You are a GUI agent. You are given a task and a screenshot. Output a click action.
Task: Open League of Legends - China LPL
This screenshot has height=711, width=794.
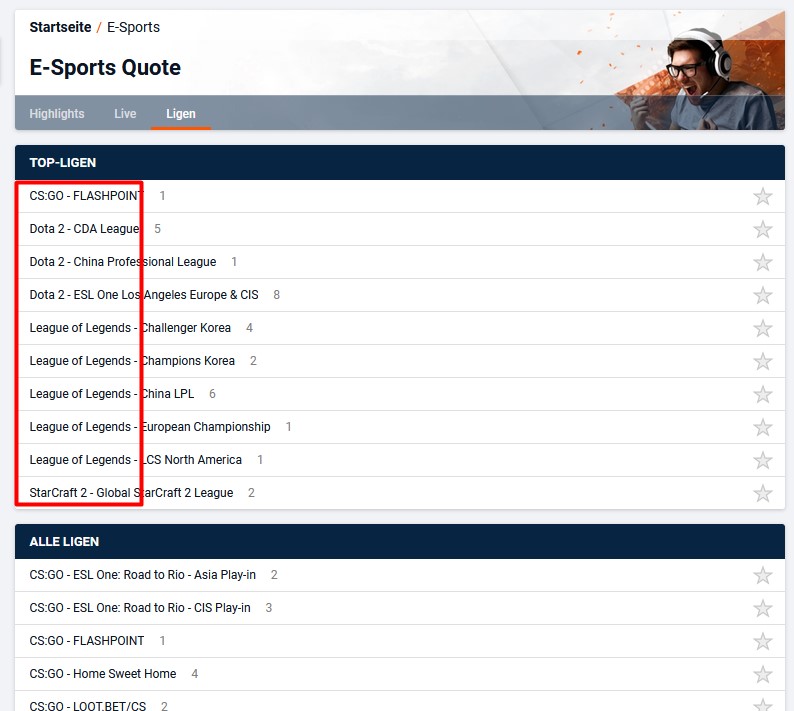click(111, 393)
